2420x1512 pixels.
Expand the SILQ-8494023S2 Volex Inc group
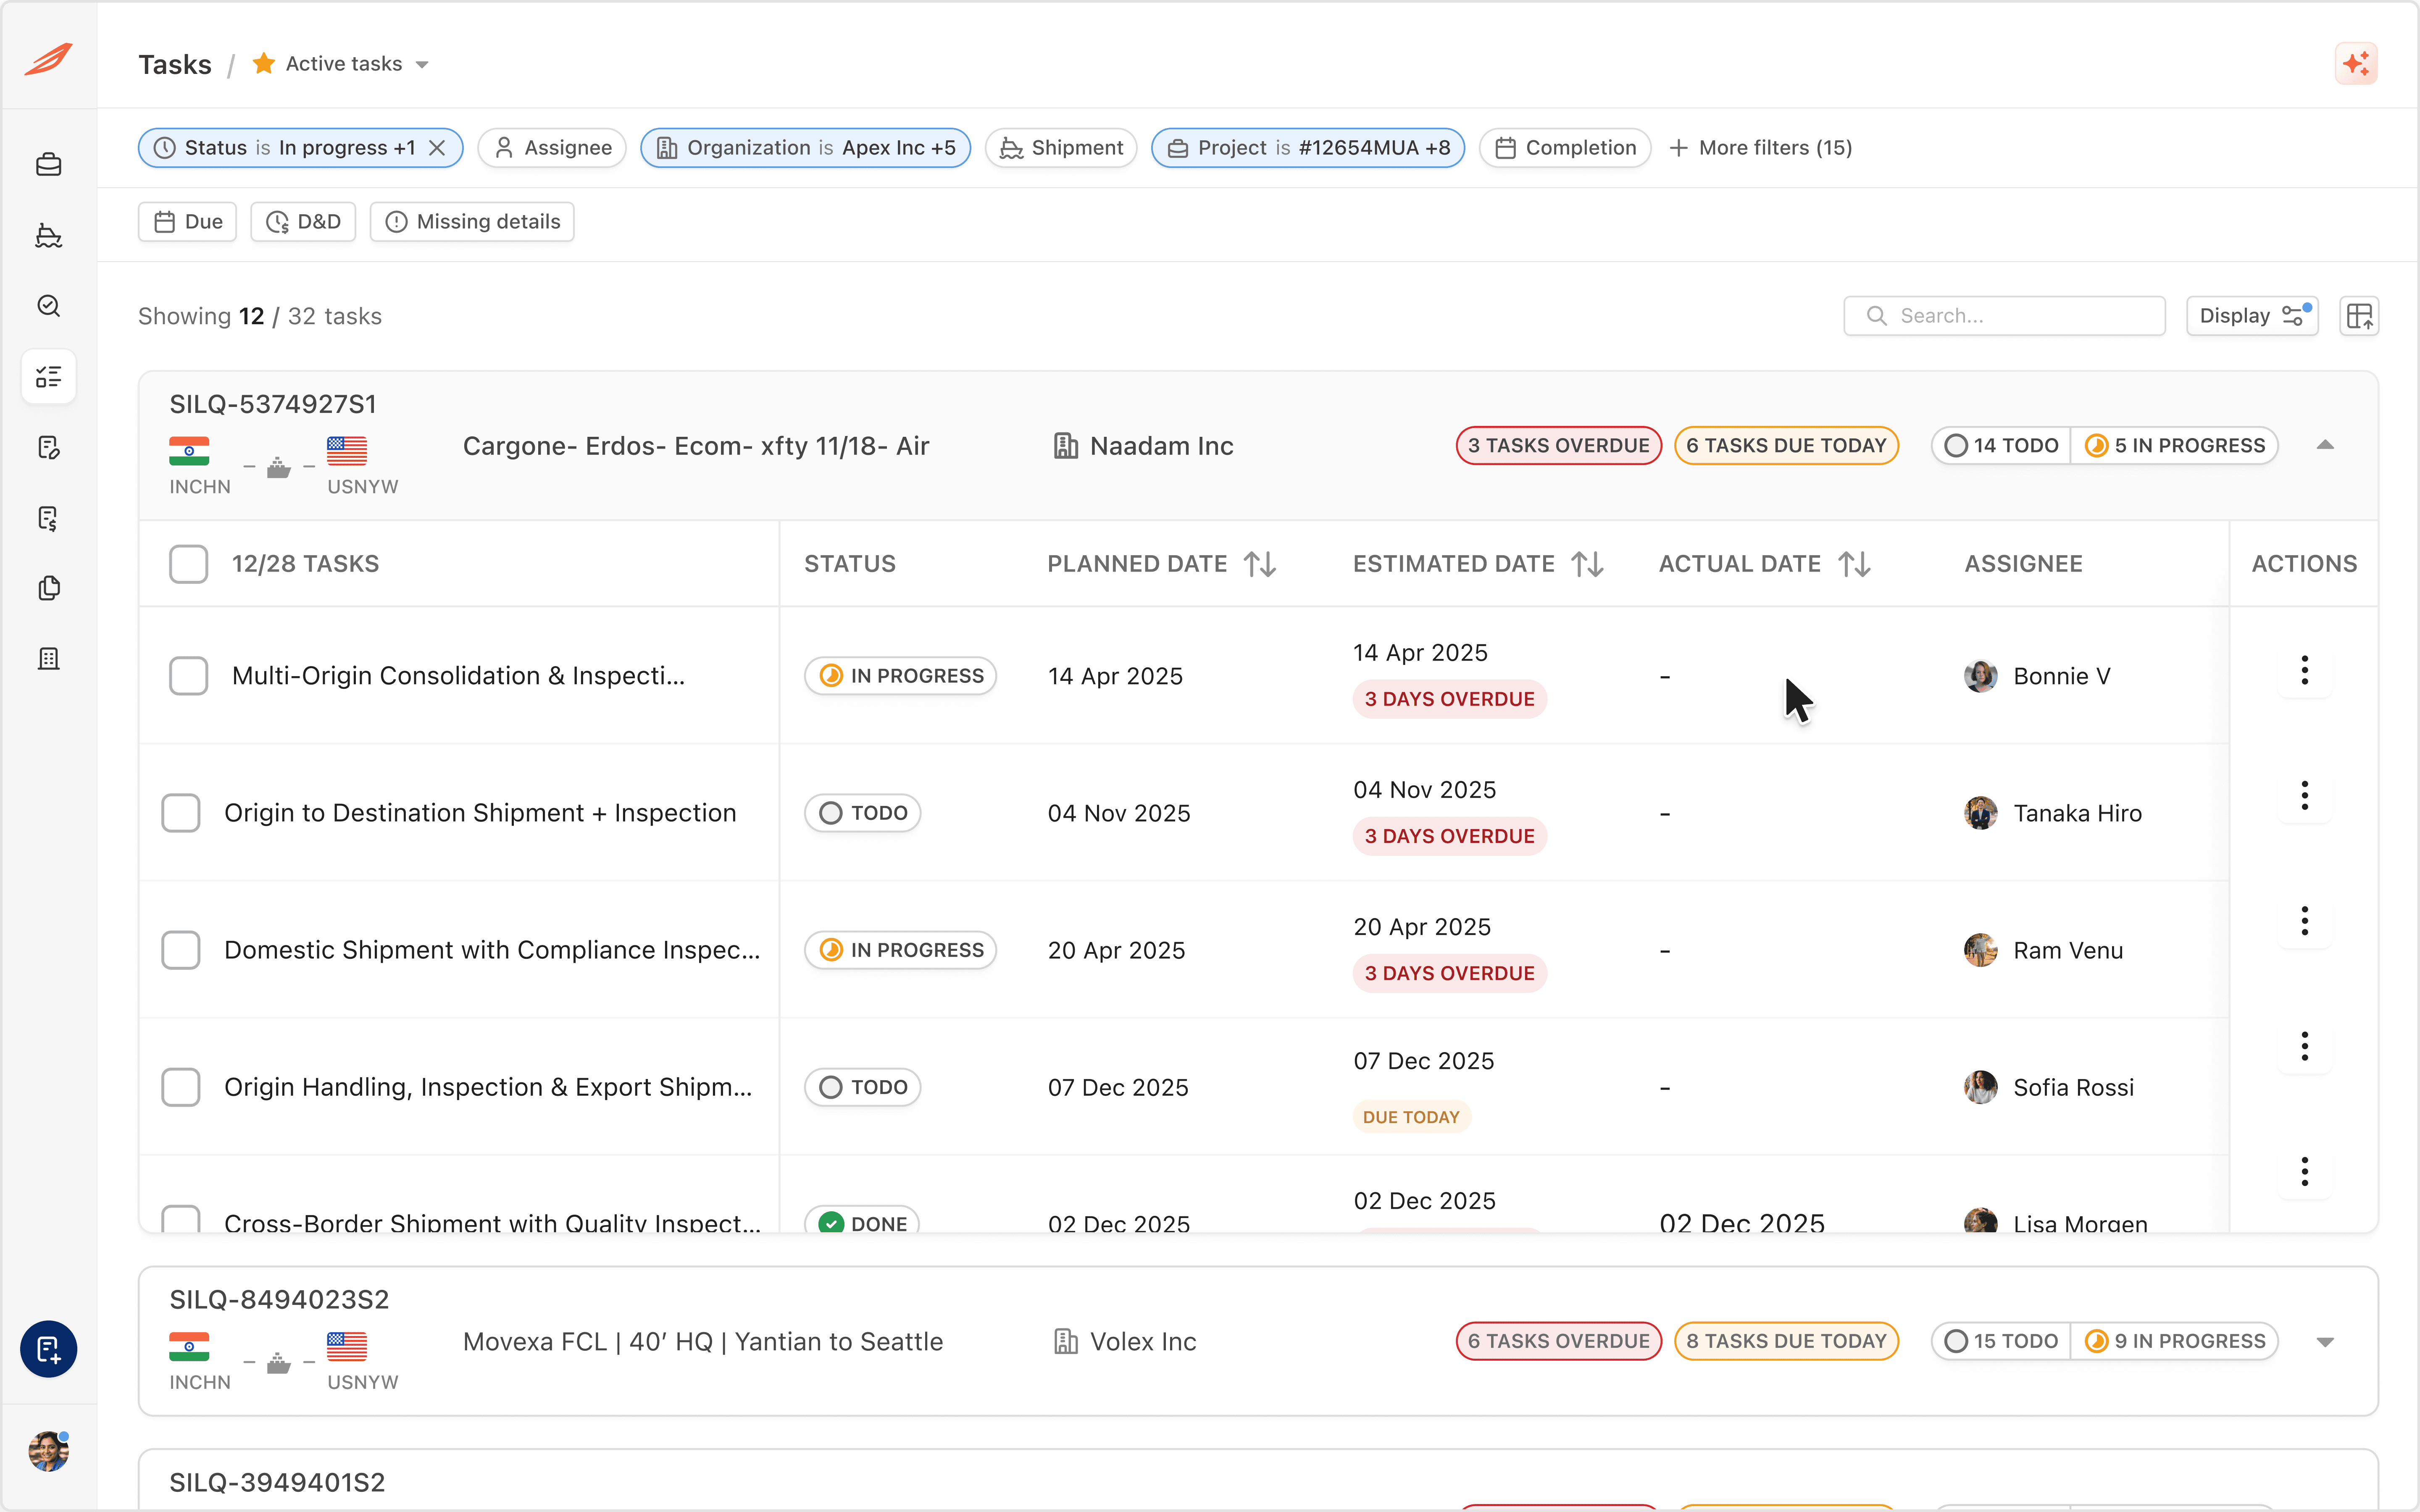click(x=2324, y=1342)
